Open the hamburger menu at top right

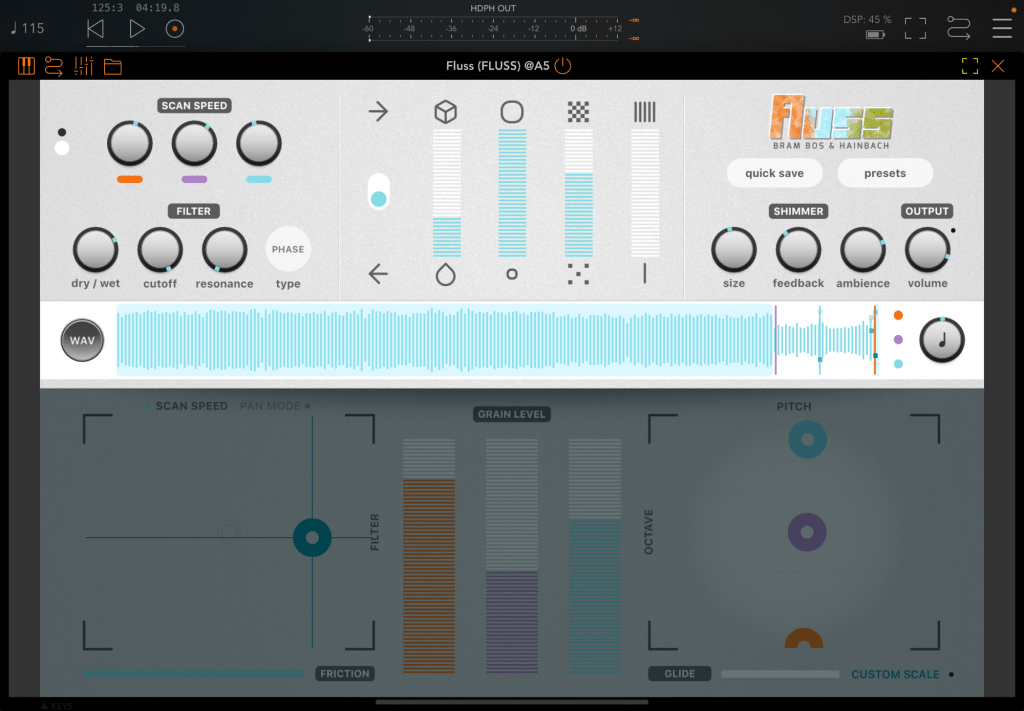1001,28
